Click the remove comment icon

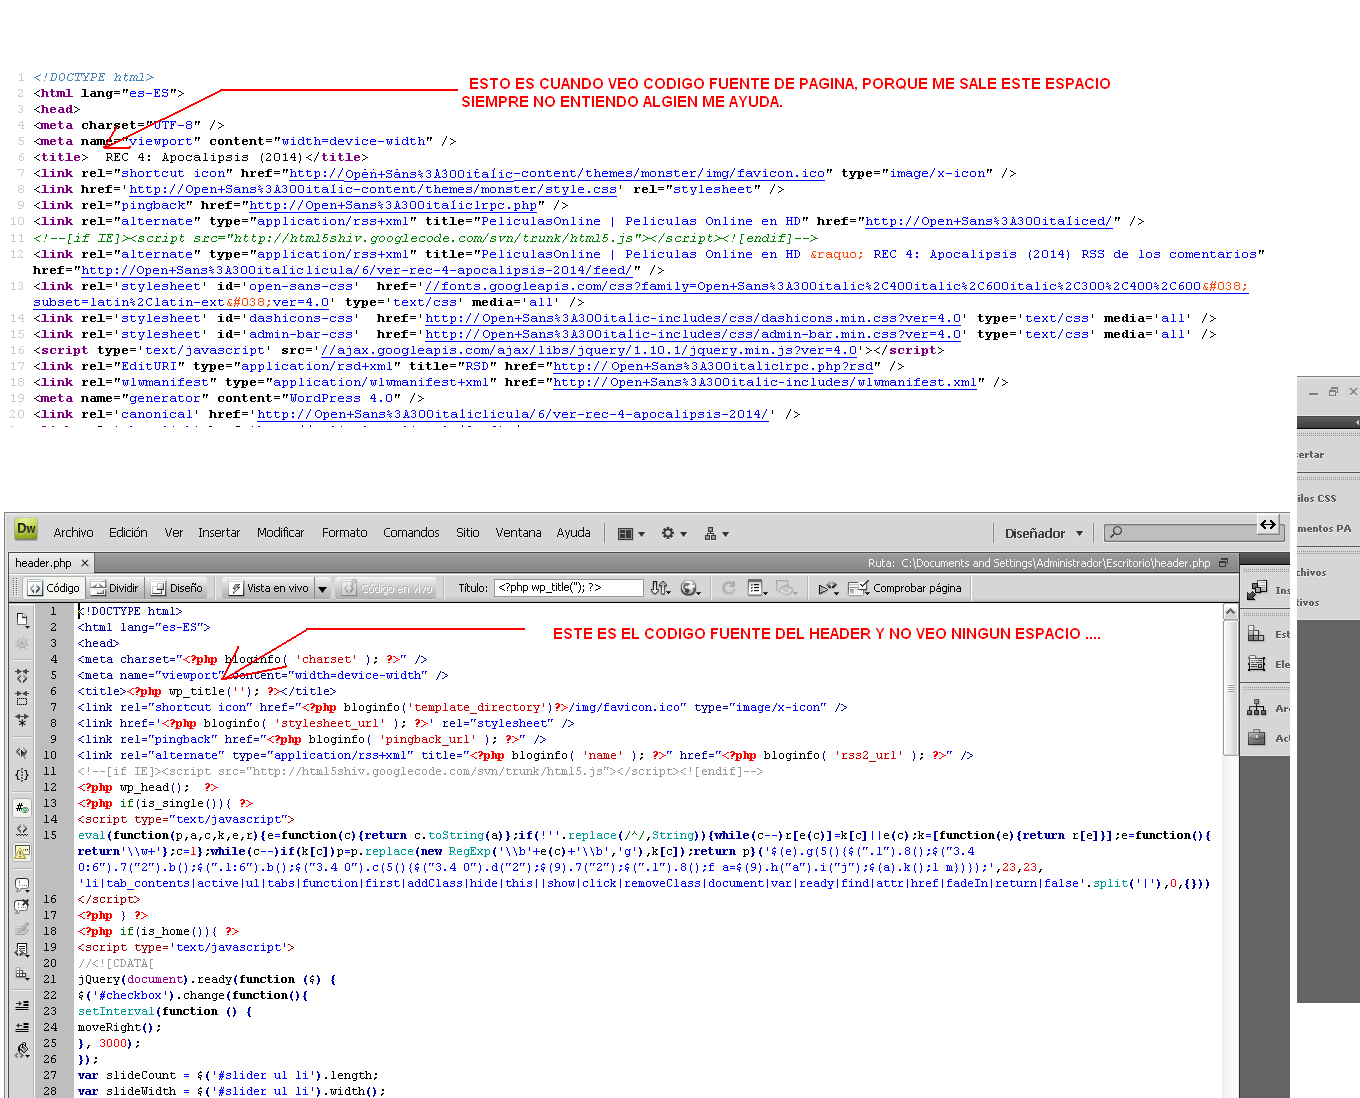(22, 907)
